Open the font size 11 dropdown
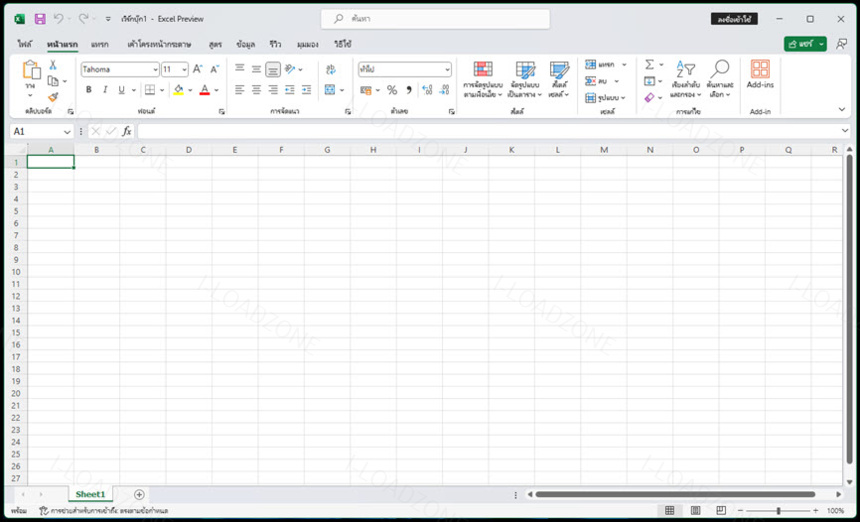 tap(184, 70)
